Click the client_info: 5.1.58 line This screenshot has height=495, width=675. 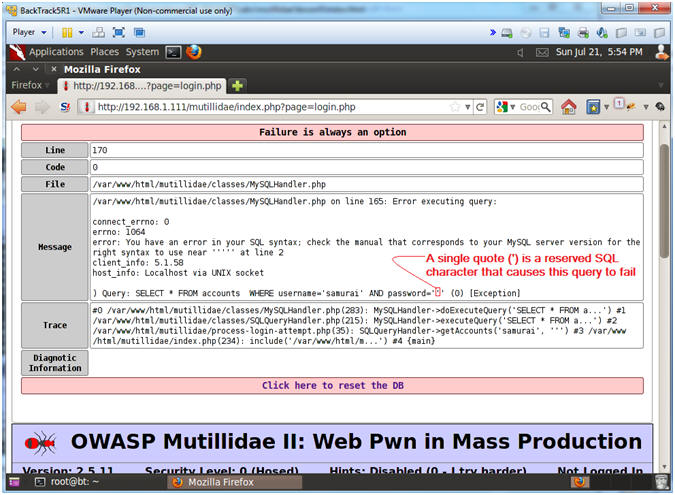click(138, 263)
